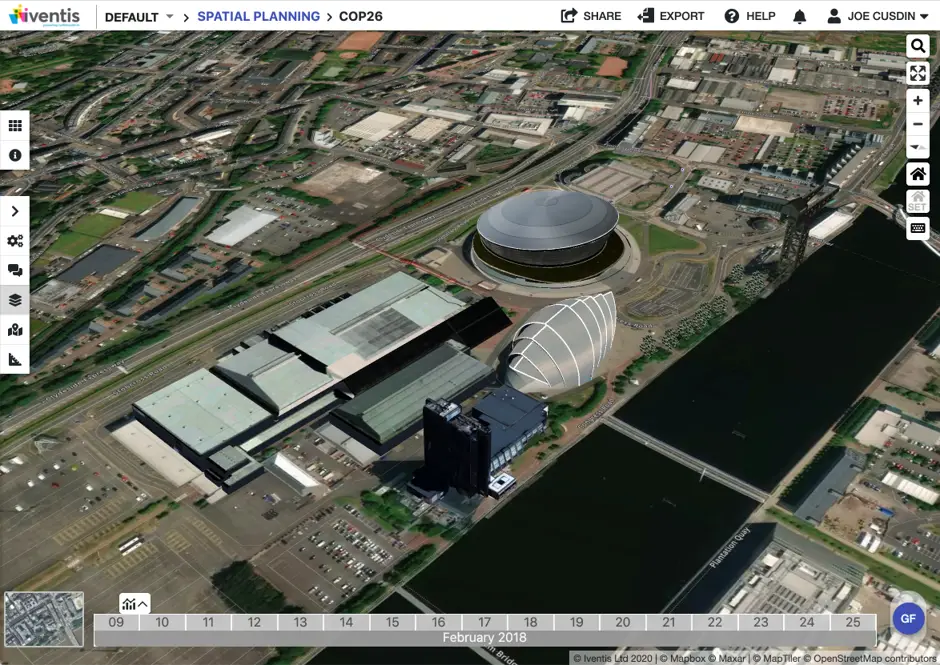Open keyboard shortcuts icon
Image resolution: width=940 pixels, height=665 pixels.
click(x=918, y=228)
